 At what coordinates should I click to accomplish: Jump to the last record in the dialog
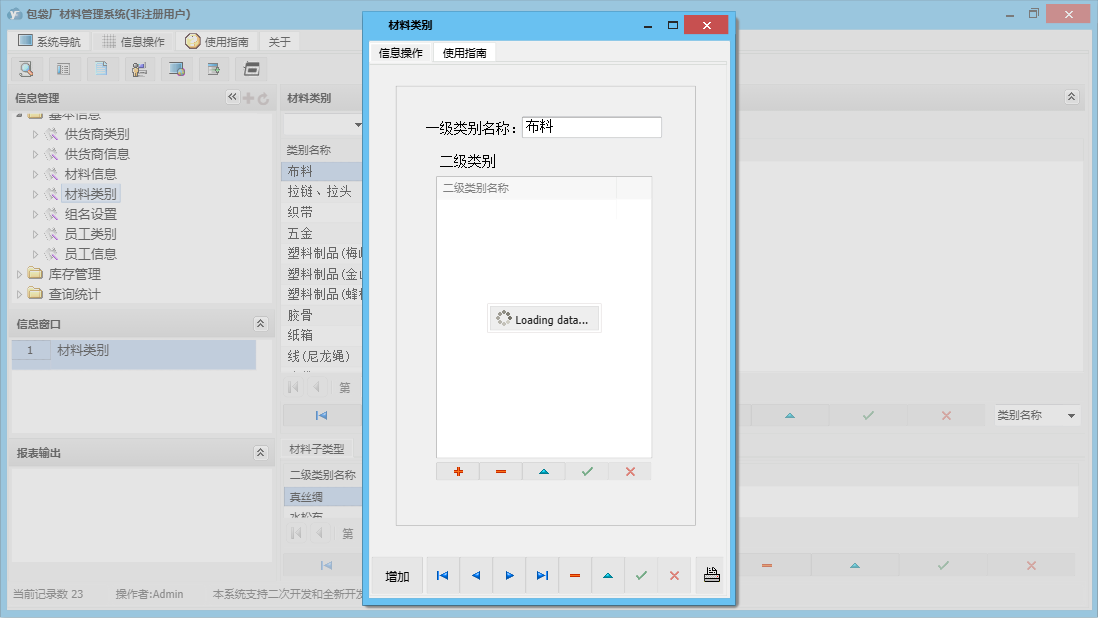(541, 575)
